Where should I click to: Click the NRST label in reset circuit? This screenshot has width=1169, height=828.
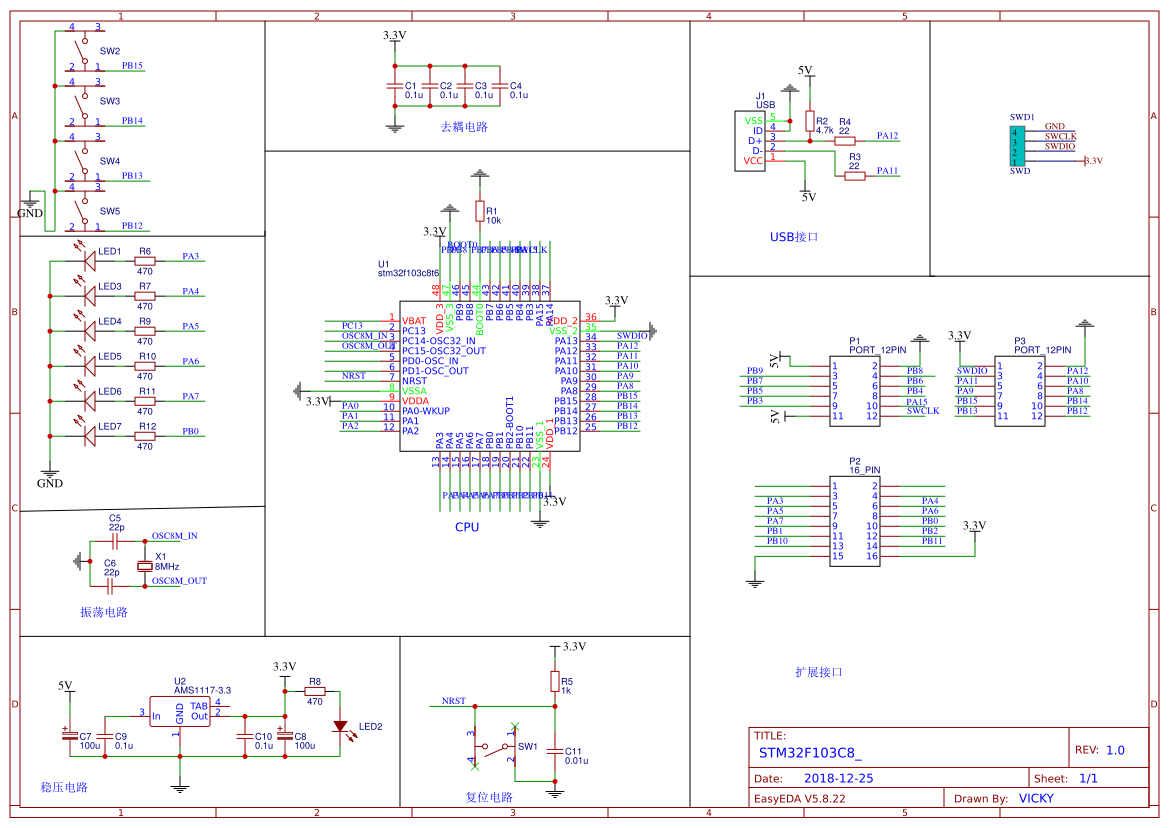click(453, 701)
